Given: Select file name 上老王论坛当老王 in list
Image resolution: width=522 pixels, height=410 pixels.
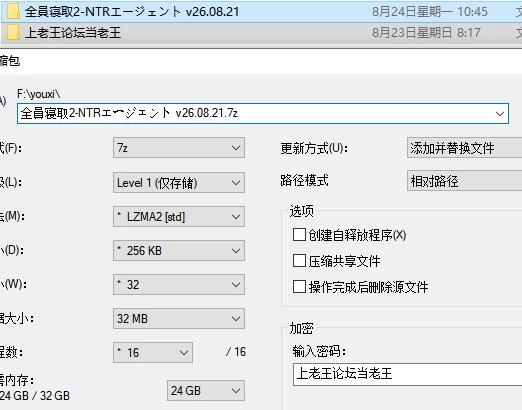Looking at the screenshot, I should point(73,33).
